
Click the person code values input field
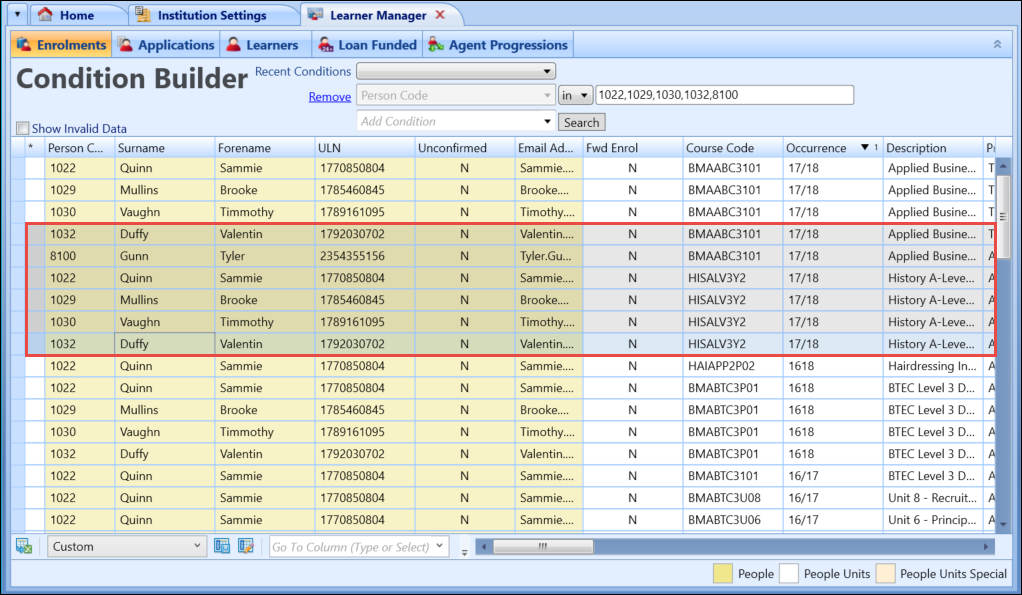[x=724, y=95]
